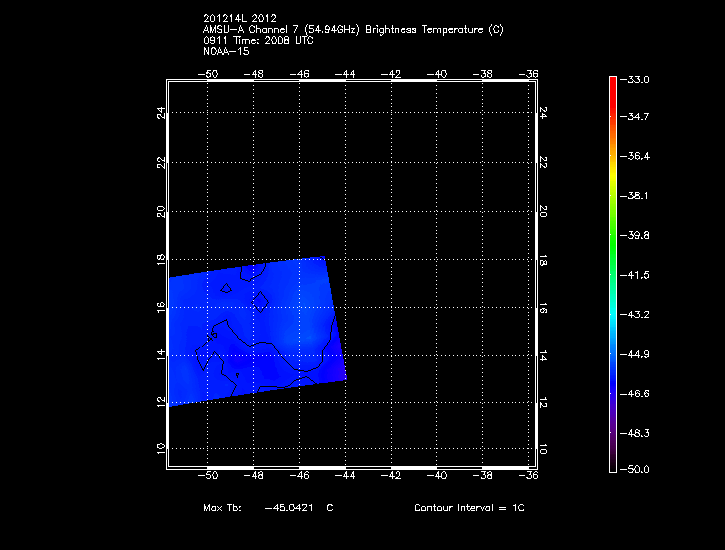This screenshot has width=725, height=550.
Task: Click the -36.4 color scale label
Action: pos(637,157)
